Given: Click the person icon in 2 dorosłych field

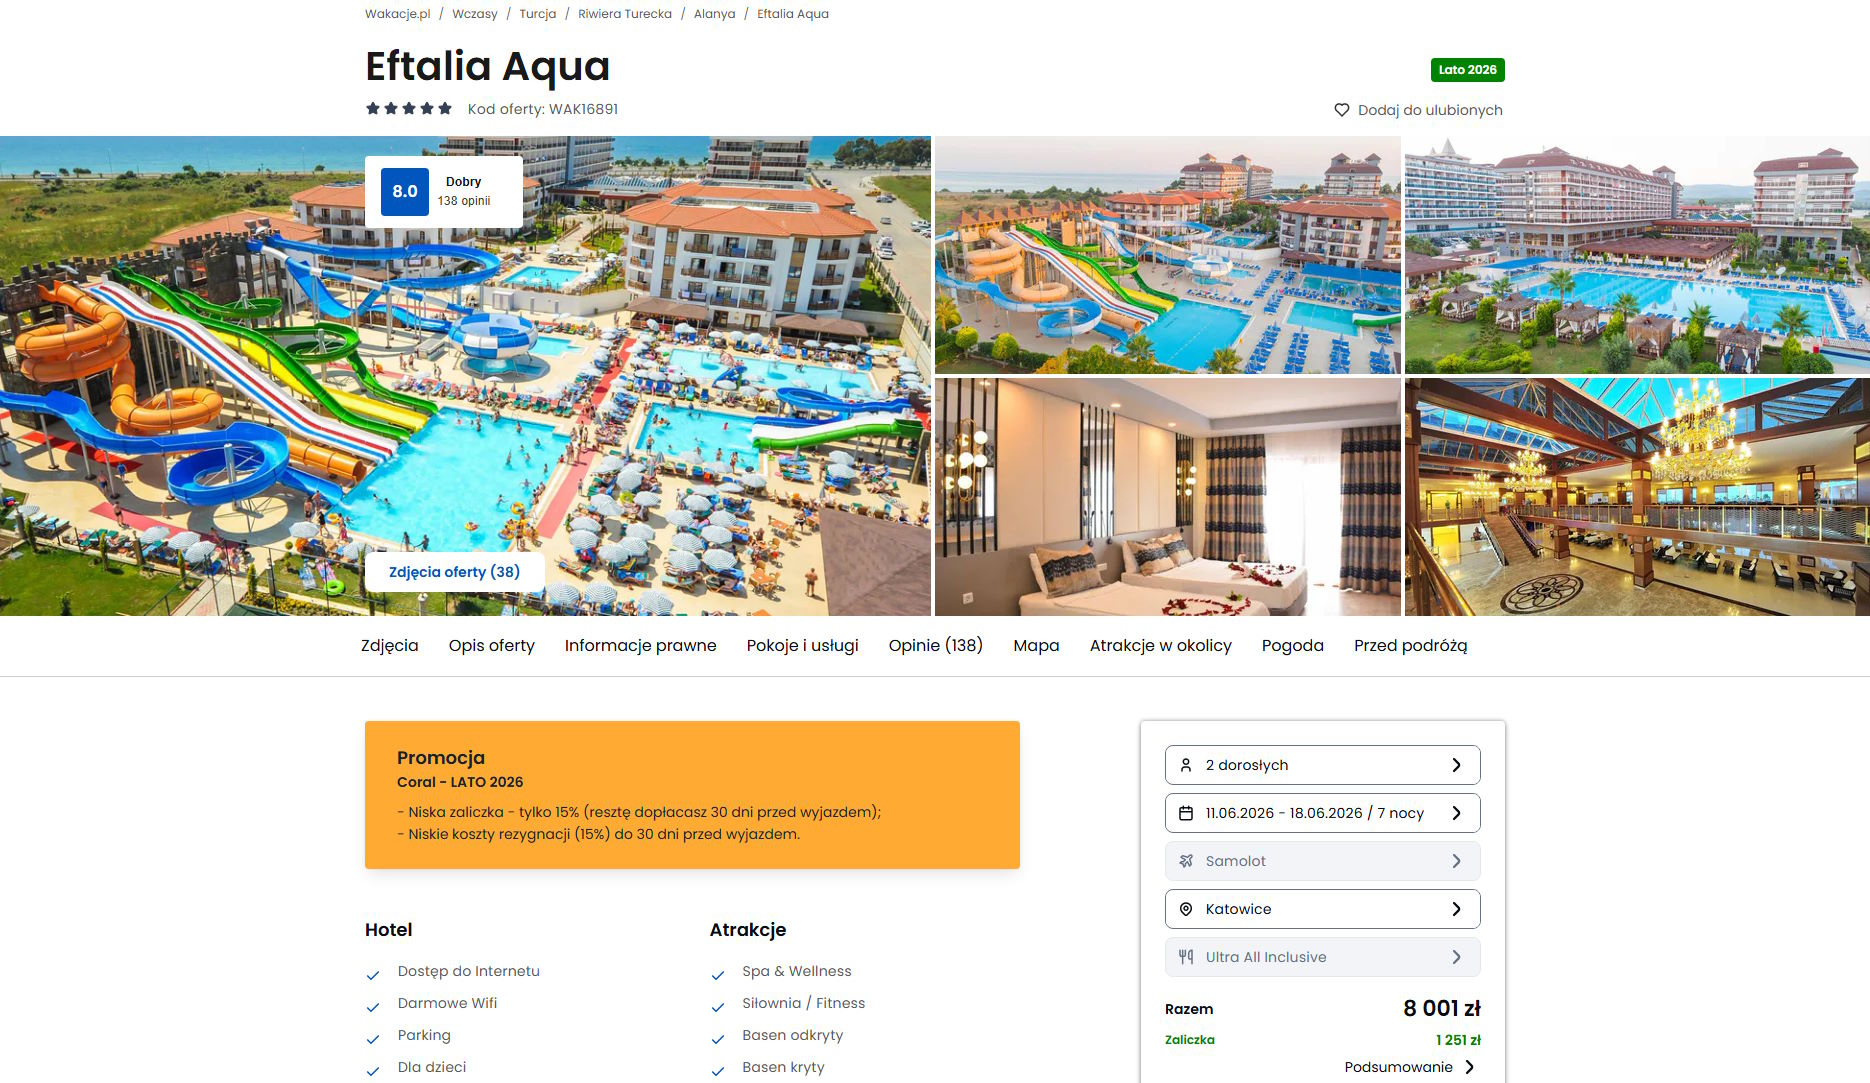Looking at the screenshot, I should click(1186, 765).
